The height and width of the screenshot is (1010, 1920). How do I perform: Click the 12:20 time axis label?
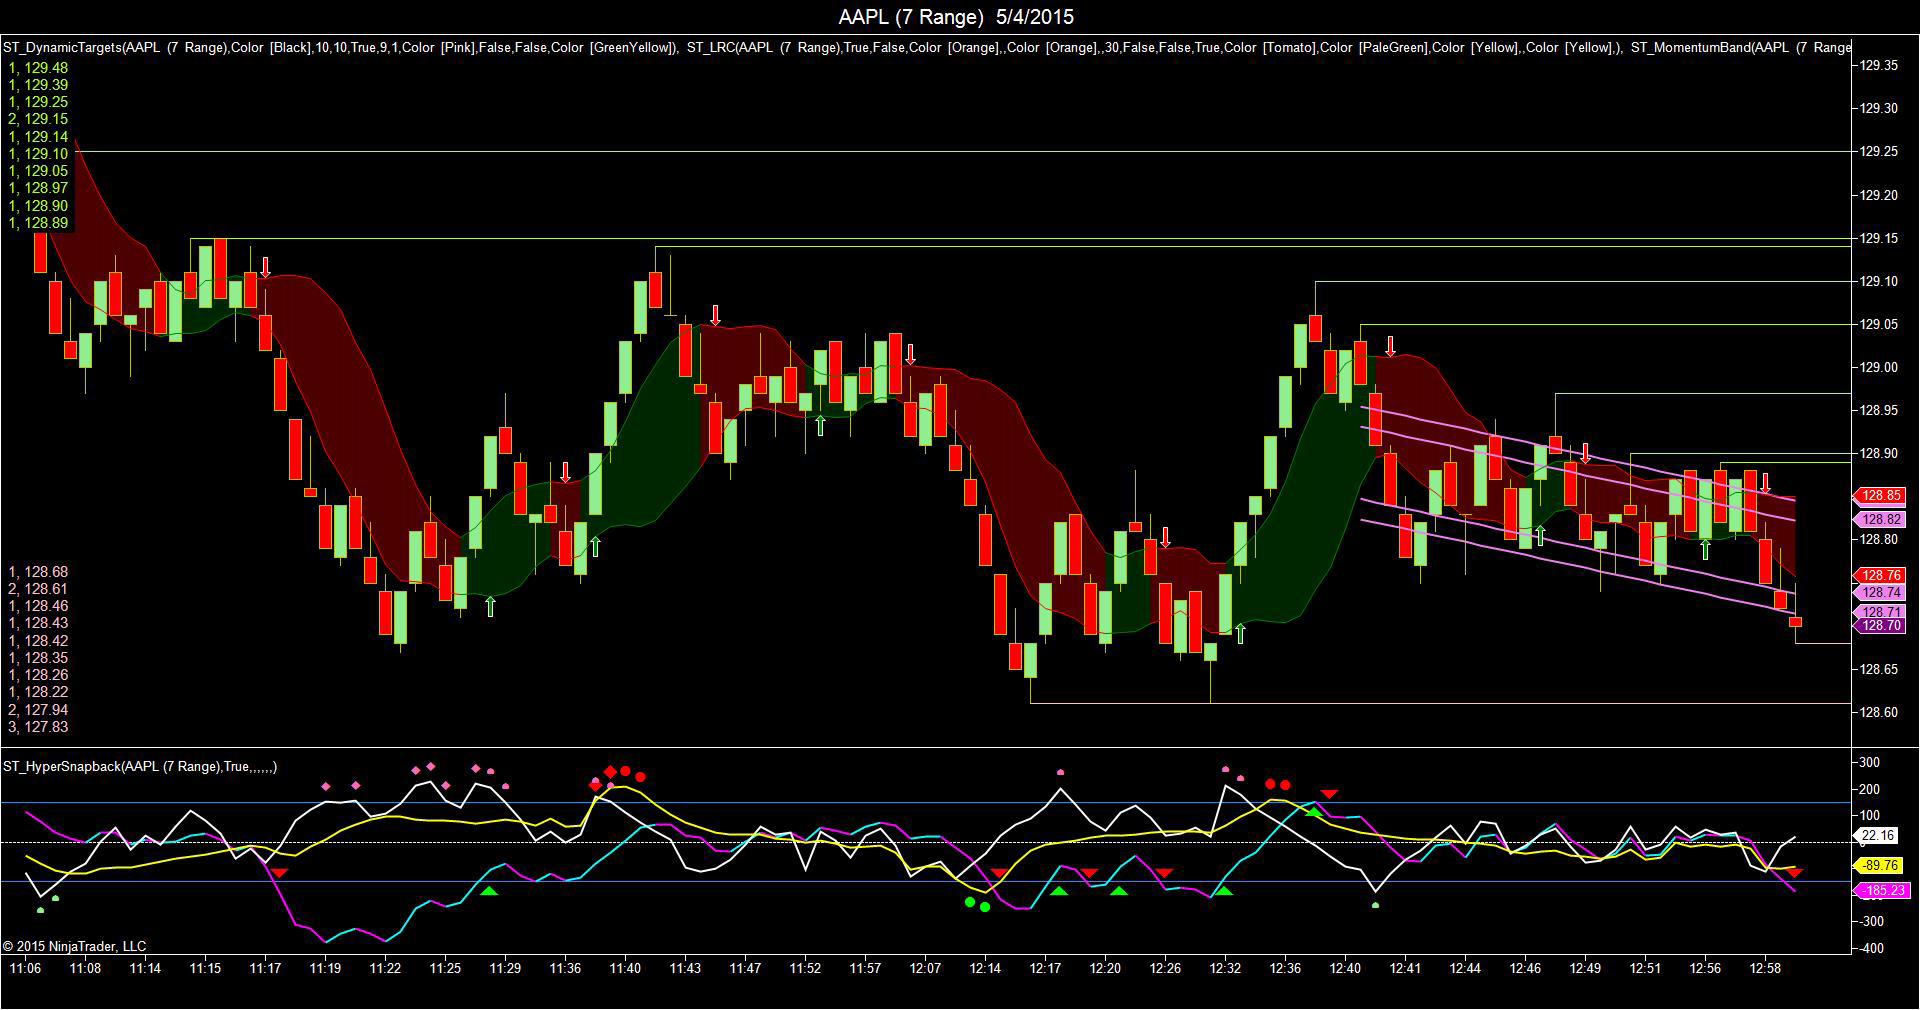coord(1105,969)
